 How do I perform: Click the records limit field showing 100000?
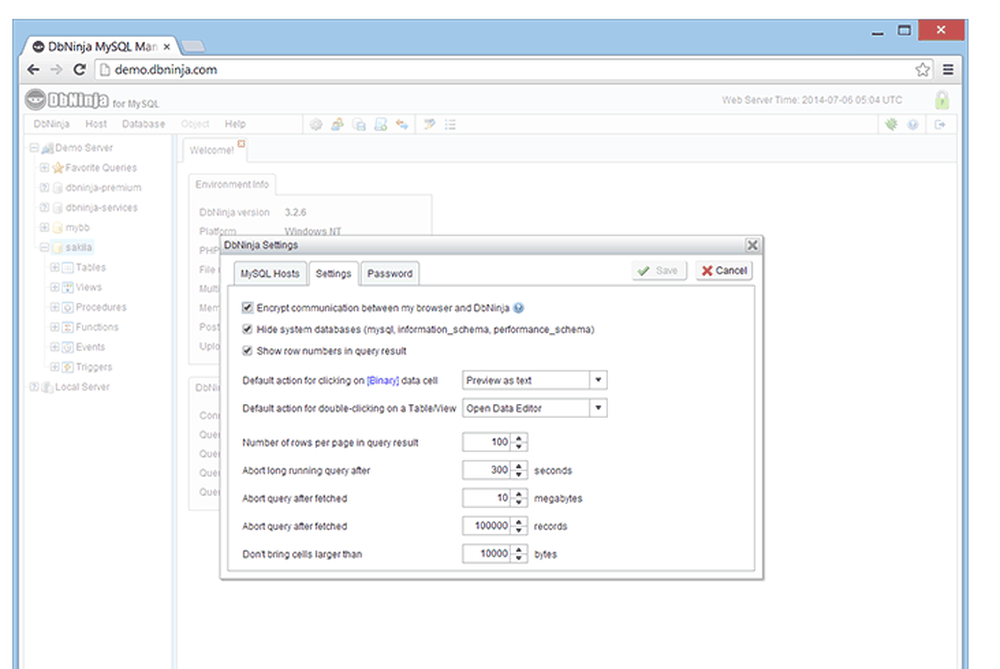[487, 526]
